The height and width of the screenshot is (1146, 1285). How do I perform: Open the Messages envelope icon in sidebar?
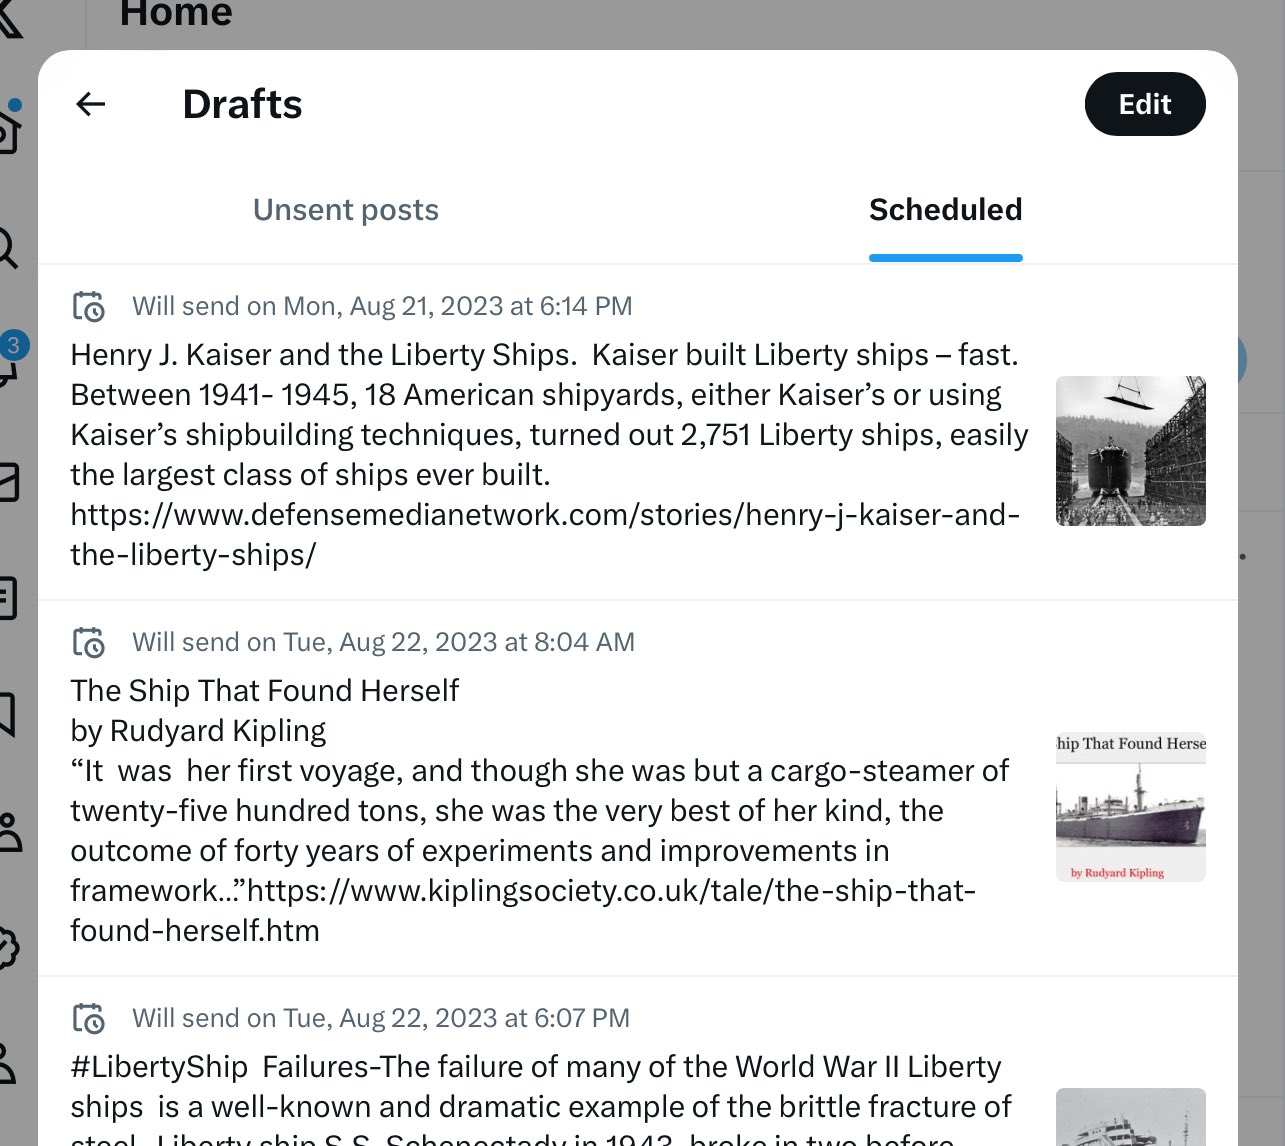(x=7, y=481)
